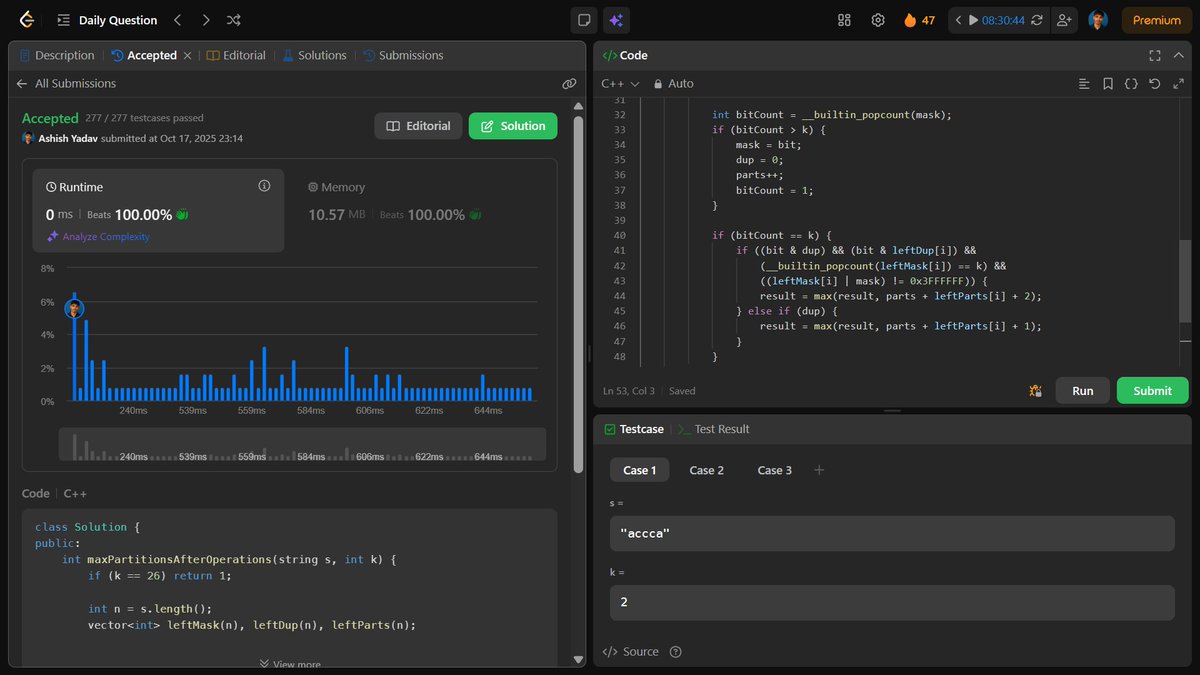Switch to the Test Result tab
This screenshot has height=675, width=1200.
713,429
